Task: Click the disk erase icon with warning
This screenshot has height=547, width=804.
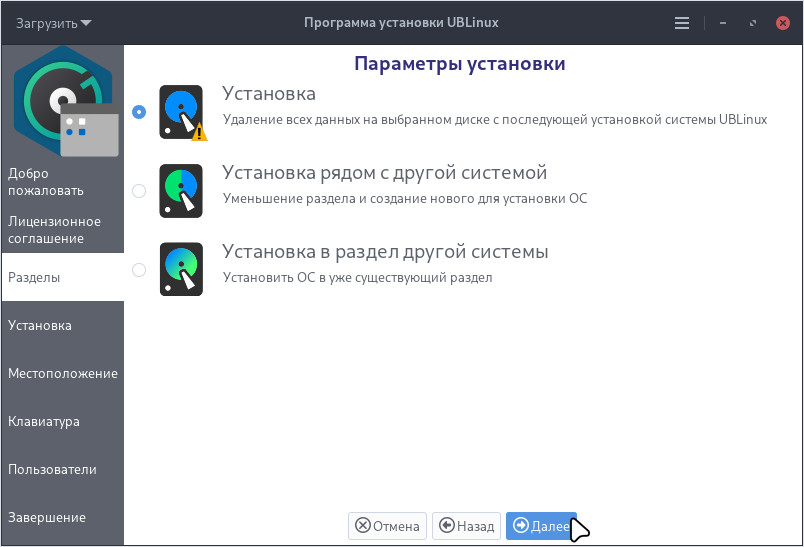Action: coord(183,113)
